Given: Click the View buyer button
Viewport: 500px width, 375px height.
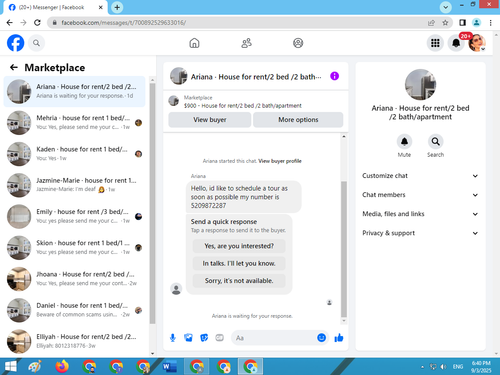Looking at the screenshot, I should [210, 120].
